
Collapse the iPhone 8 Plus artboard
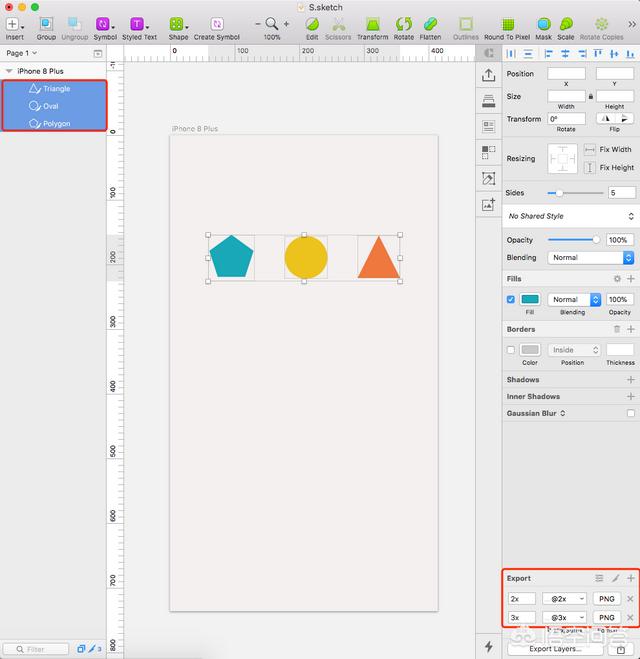pos(9,71)
